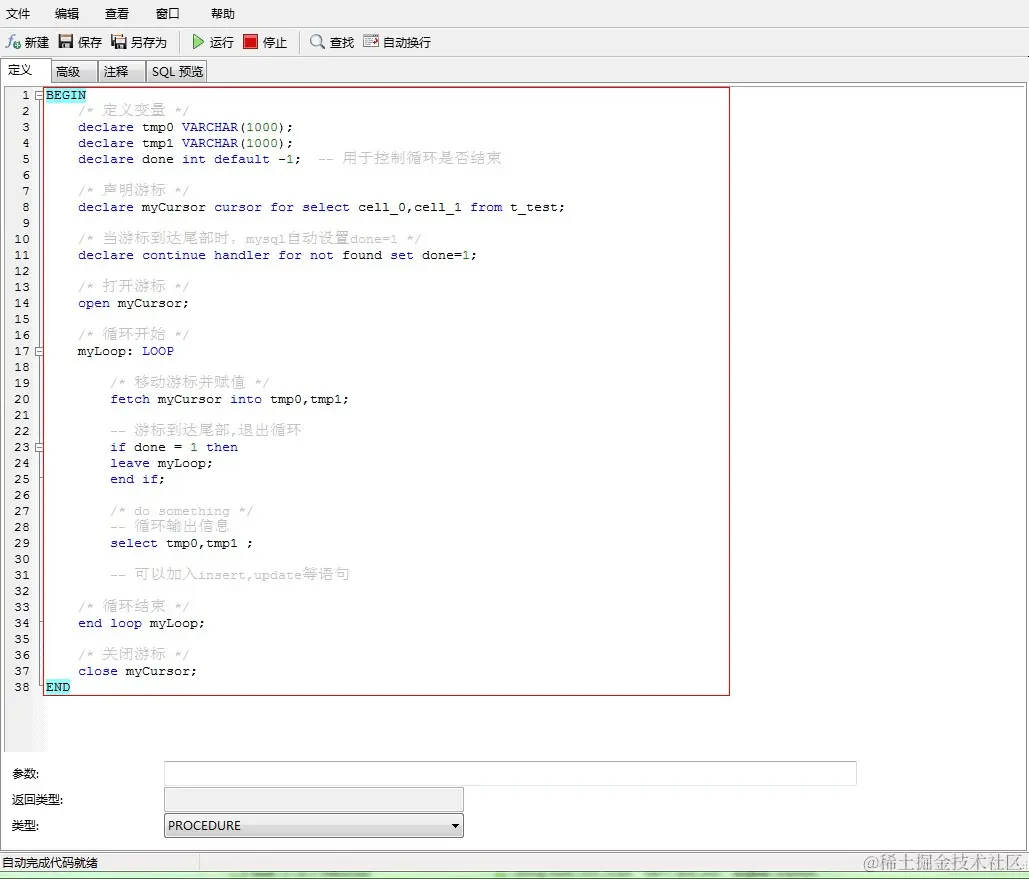Image resolution: width=1029 pixels, height=879 pixels.
Task: Click 'open myCursor;' line
Action: point(133,303)
